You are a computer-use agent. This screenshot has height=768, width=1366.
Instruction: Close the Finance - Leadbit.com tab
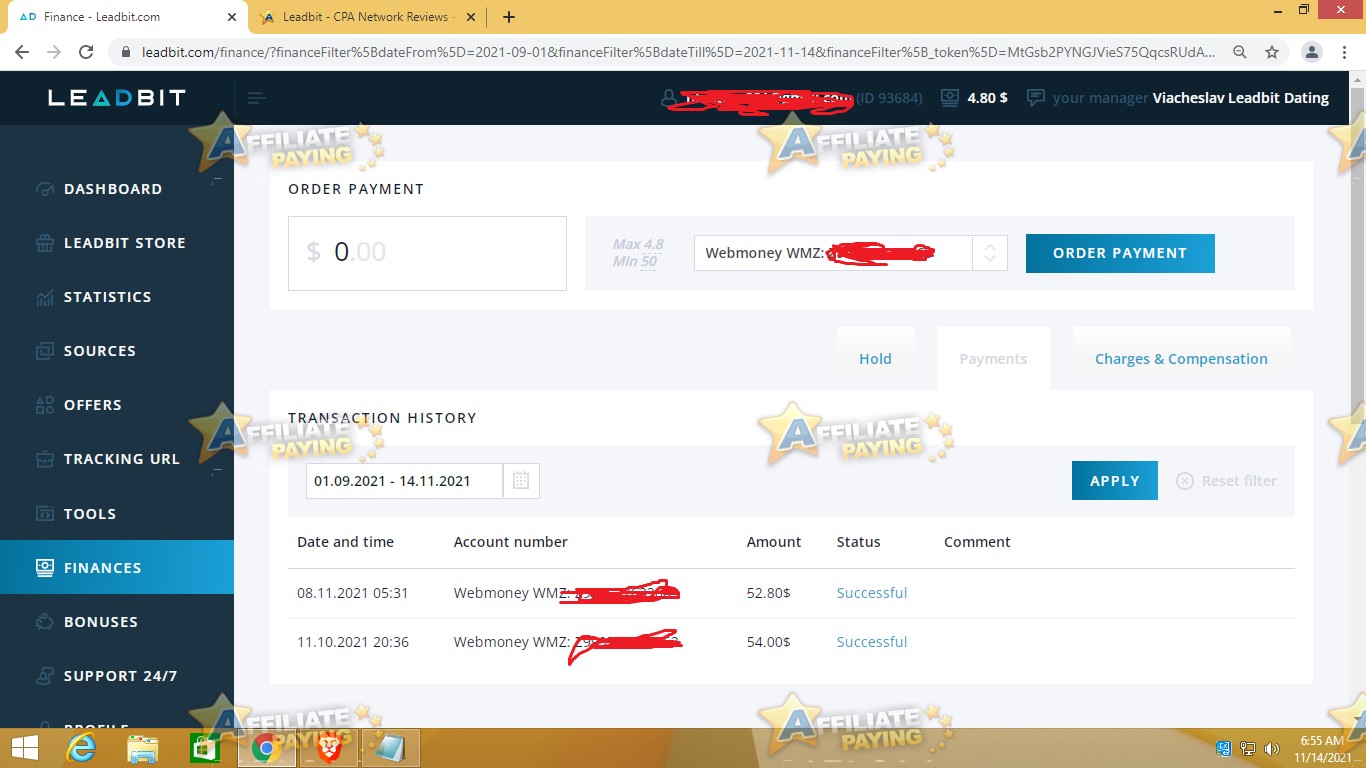(x=232, y=17)
